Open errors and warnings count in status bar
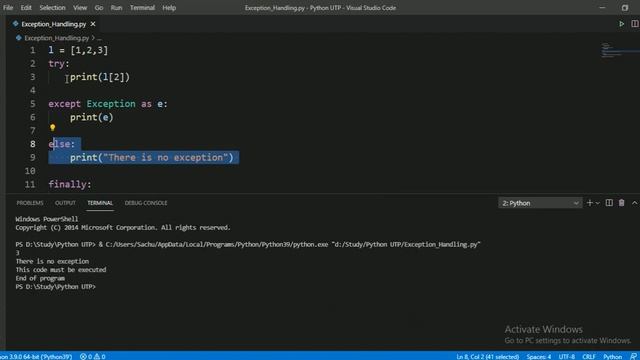Screen dimensions: 640x360 click(93, 356)
